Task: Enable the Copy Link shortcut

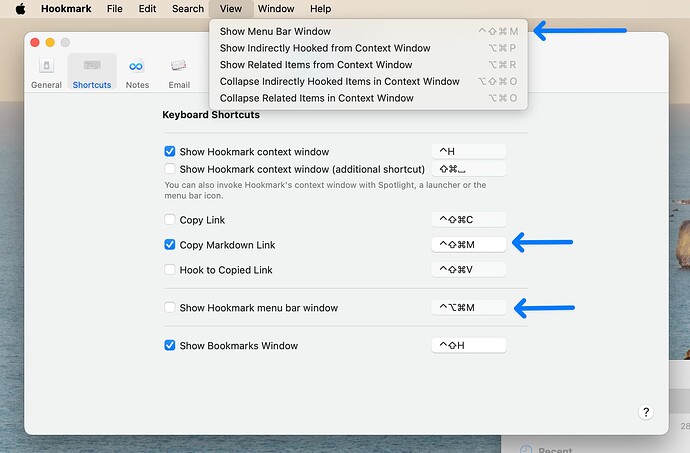Action: point(169,219)
